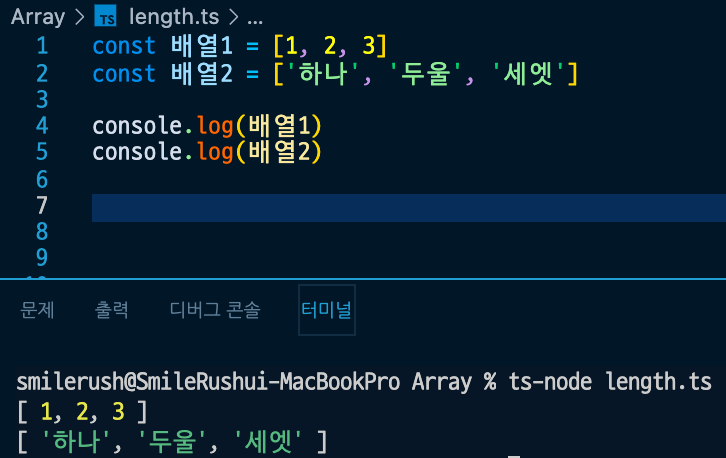Click console on line 4
This screenshot has width=726, height=458.
pyautogui.click(x=137, y=126)
